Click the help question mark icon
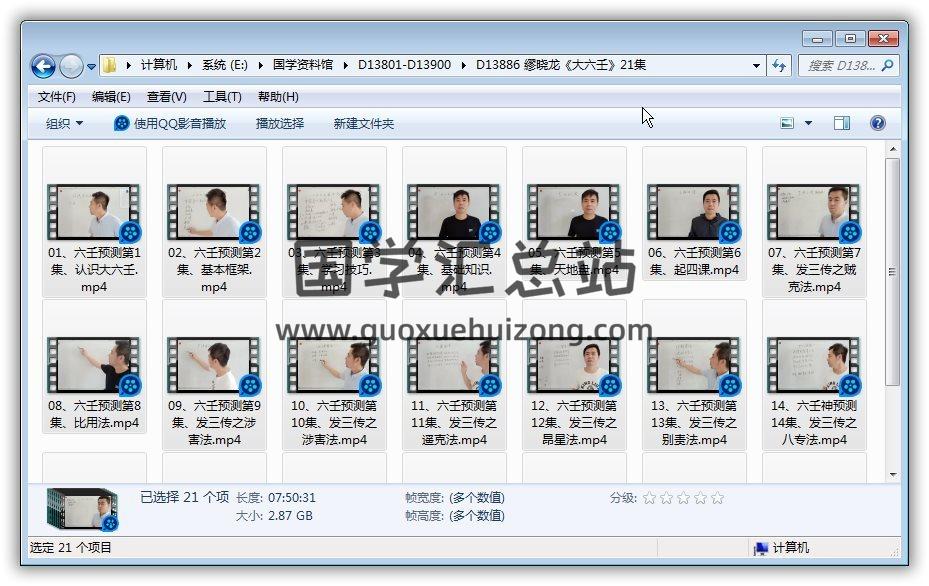Image resolution: width=929 pixels, height=586 pixels. point(878,123)
